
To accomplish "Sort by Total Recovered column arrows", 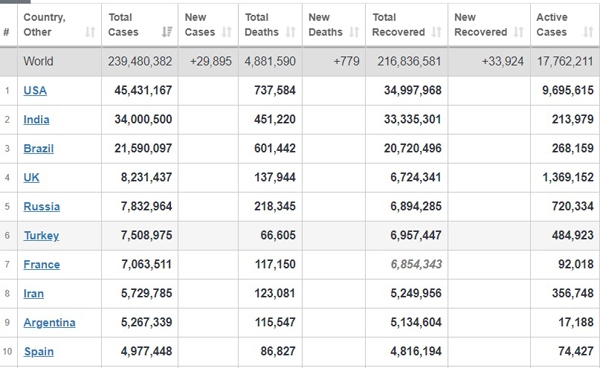I will [436, 32].
